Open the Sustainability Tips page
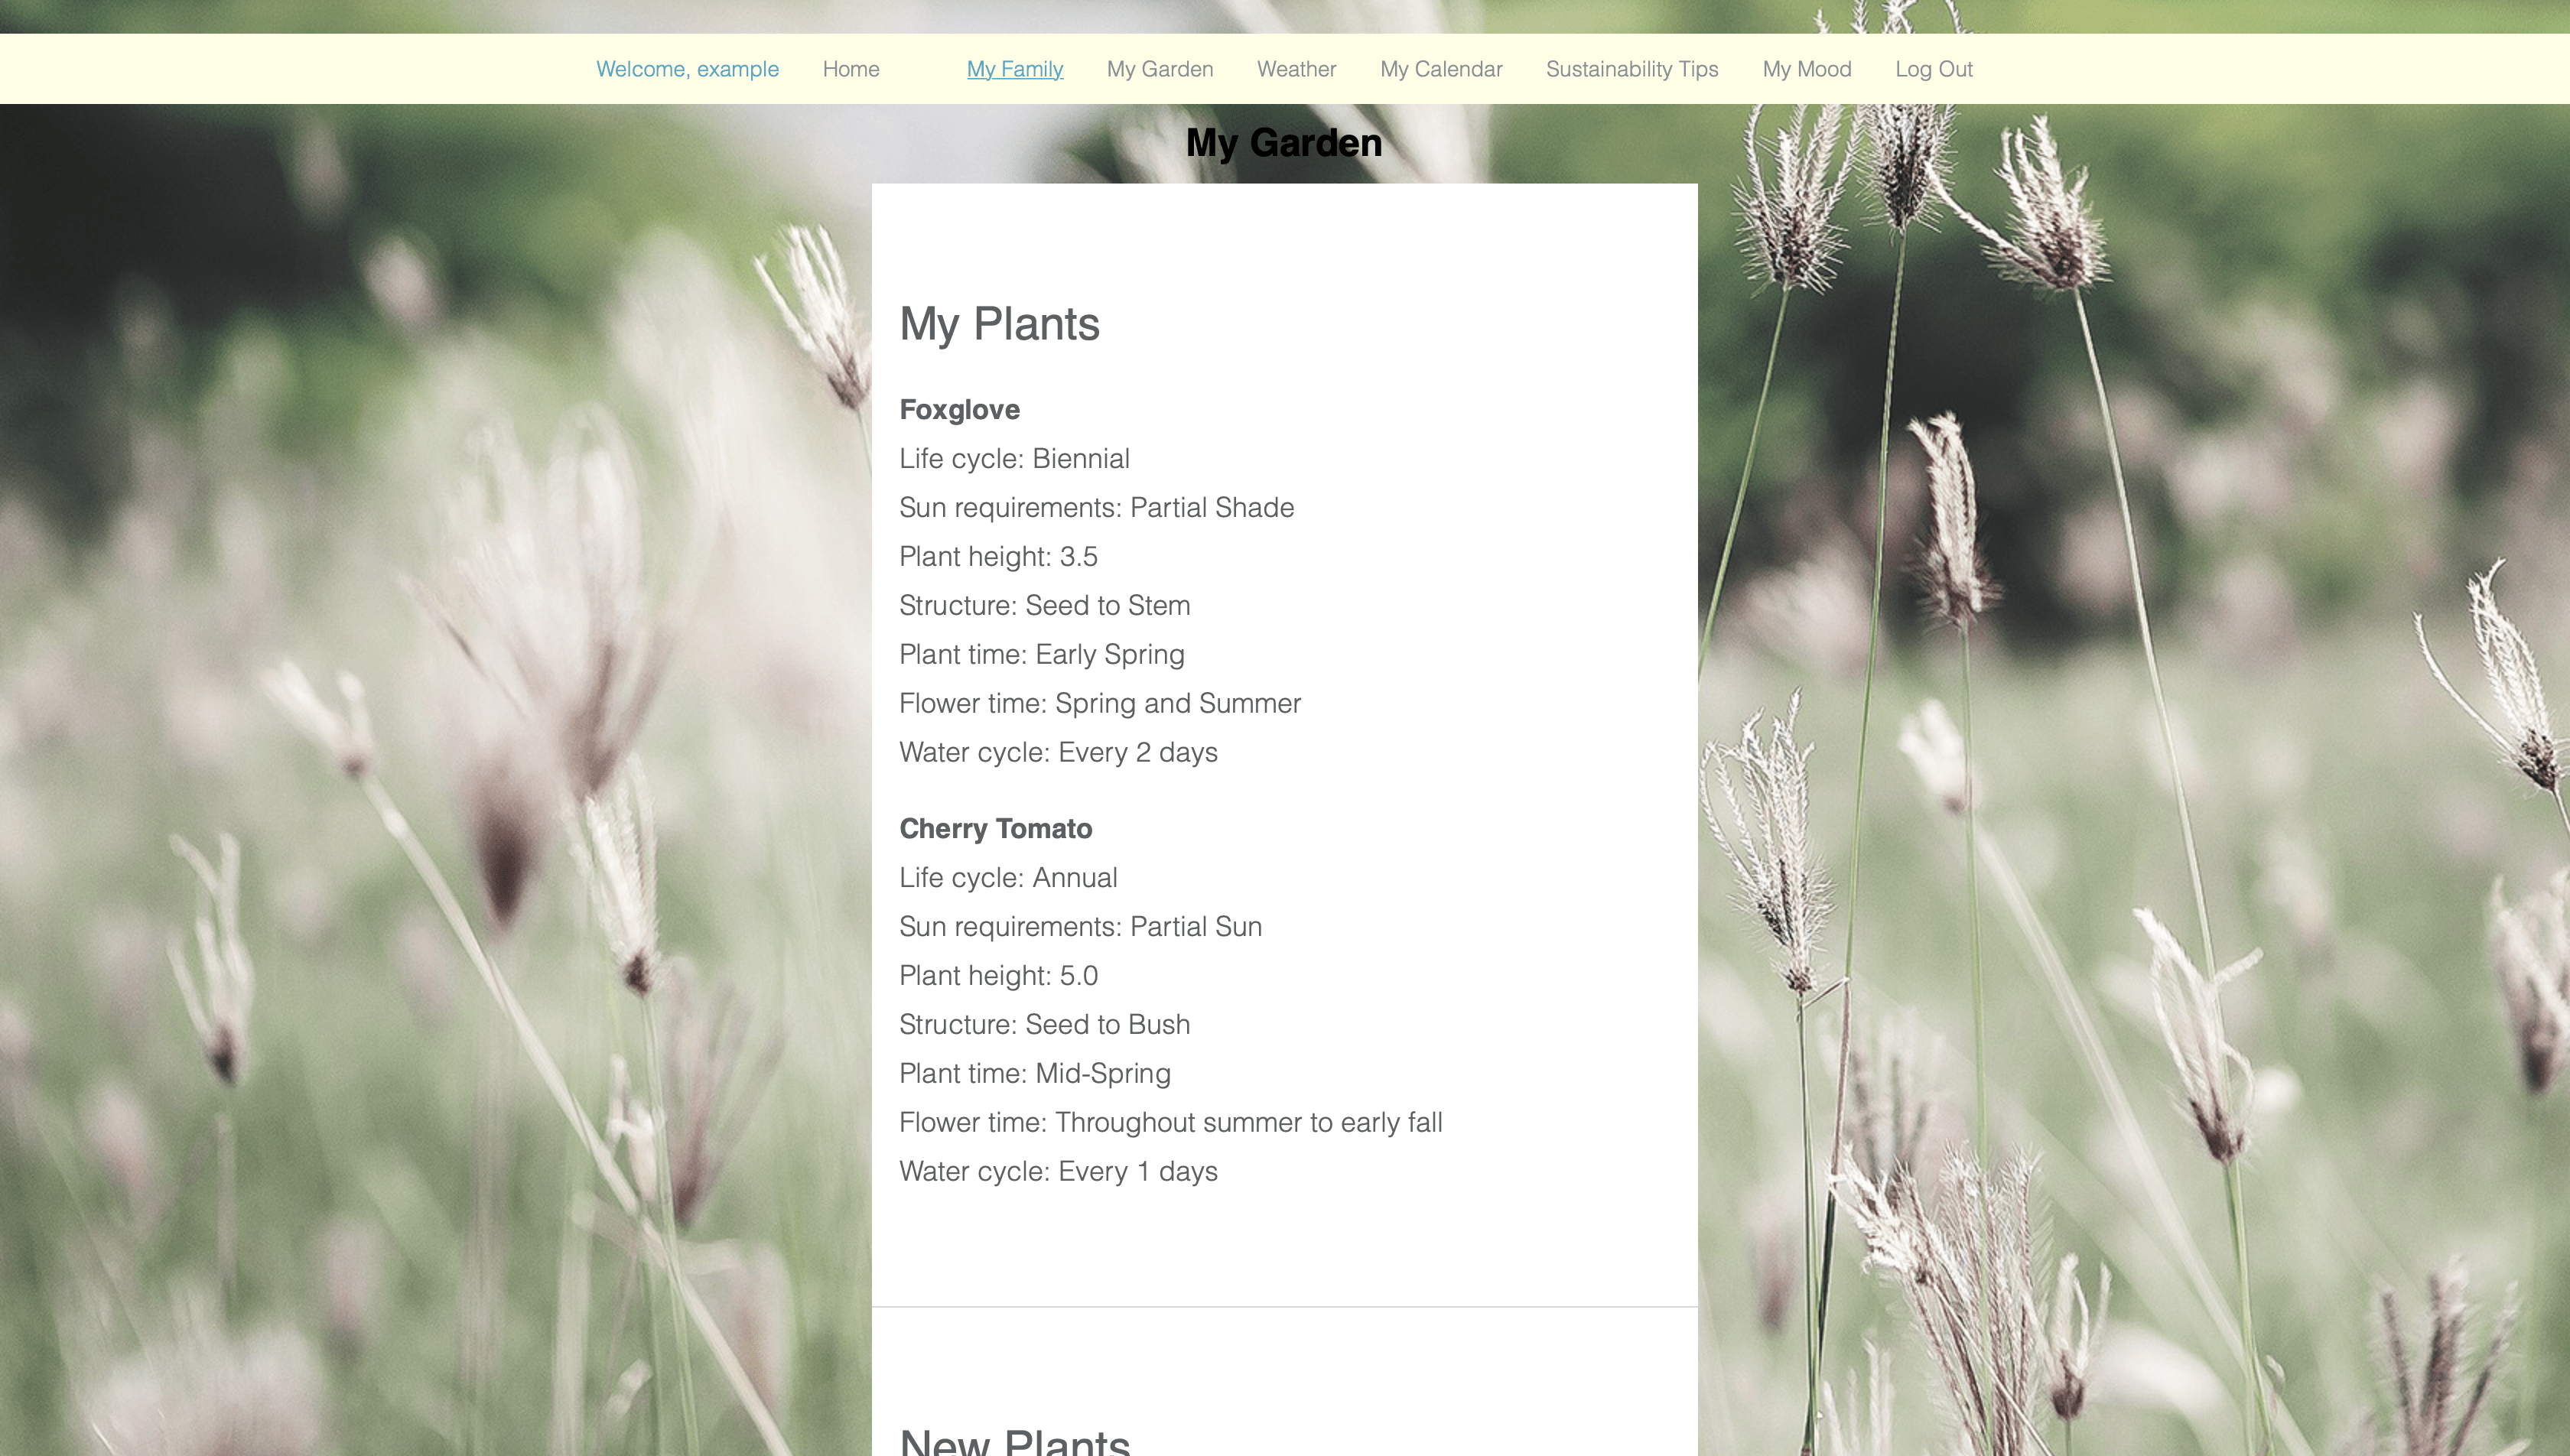The image size is (2570, 1456). click(1631, 69)
